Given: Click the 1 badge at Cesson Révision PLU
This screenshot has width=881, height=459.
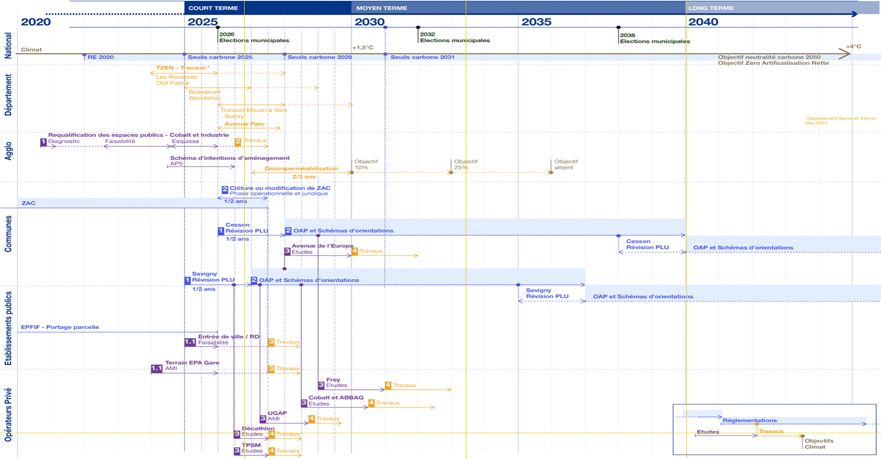Looking at the screenshot, I should (221, 231).
